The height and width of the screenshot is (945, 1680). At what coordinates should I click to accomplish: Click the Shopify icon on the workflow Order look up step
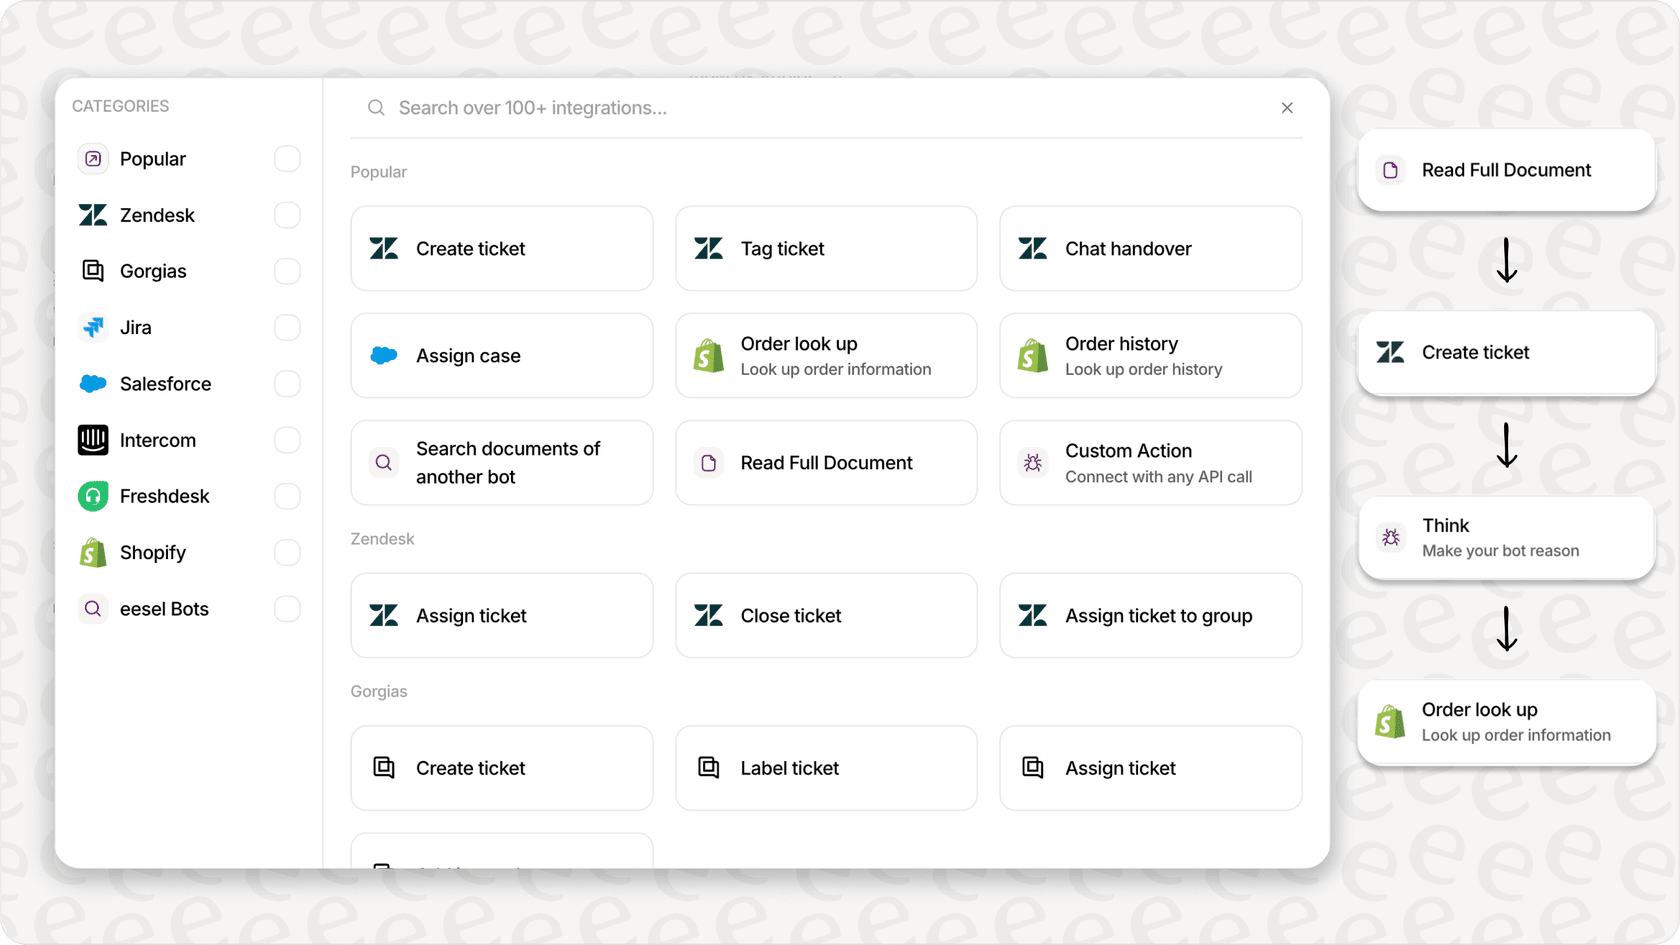pyautogui.click(x=1391, y=722)
